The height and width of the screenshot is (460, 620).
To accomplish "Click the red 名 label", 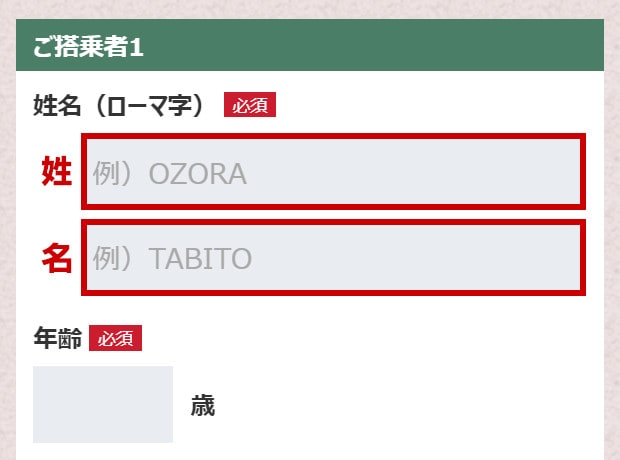I will pos(56,258).
